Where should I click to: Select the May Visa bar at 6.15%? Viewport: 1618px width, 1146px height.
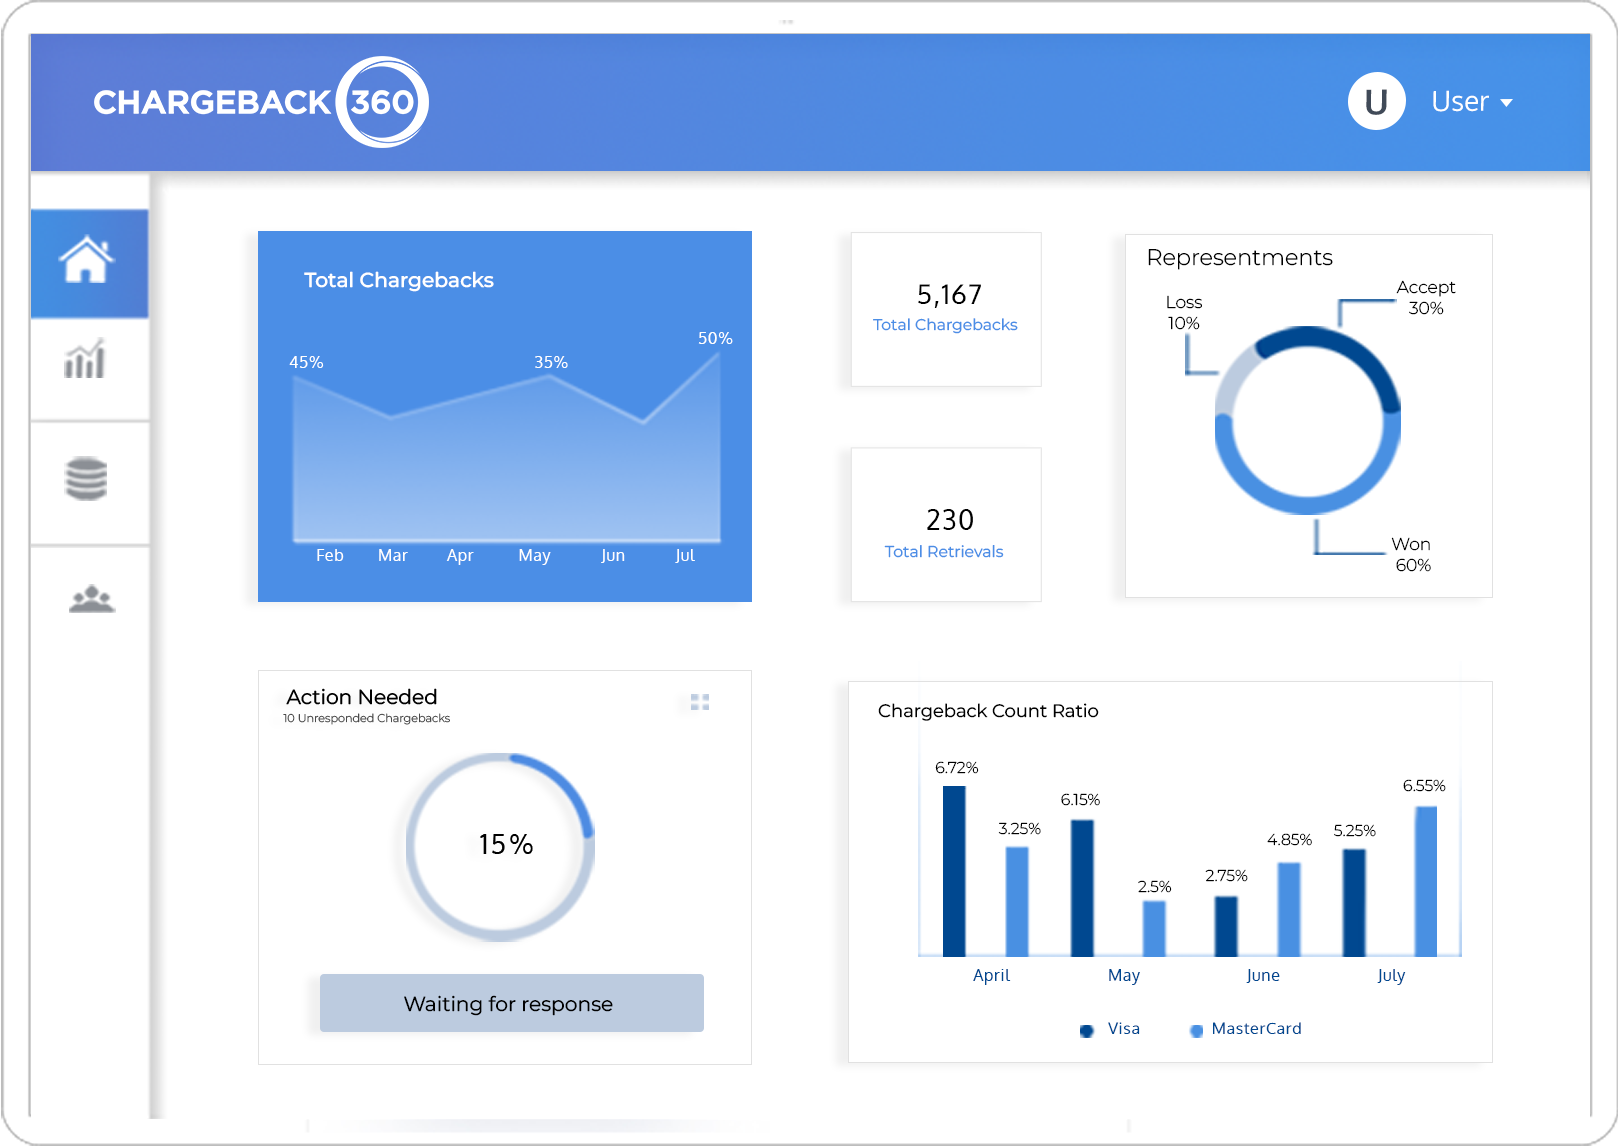point(1082,887)
